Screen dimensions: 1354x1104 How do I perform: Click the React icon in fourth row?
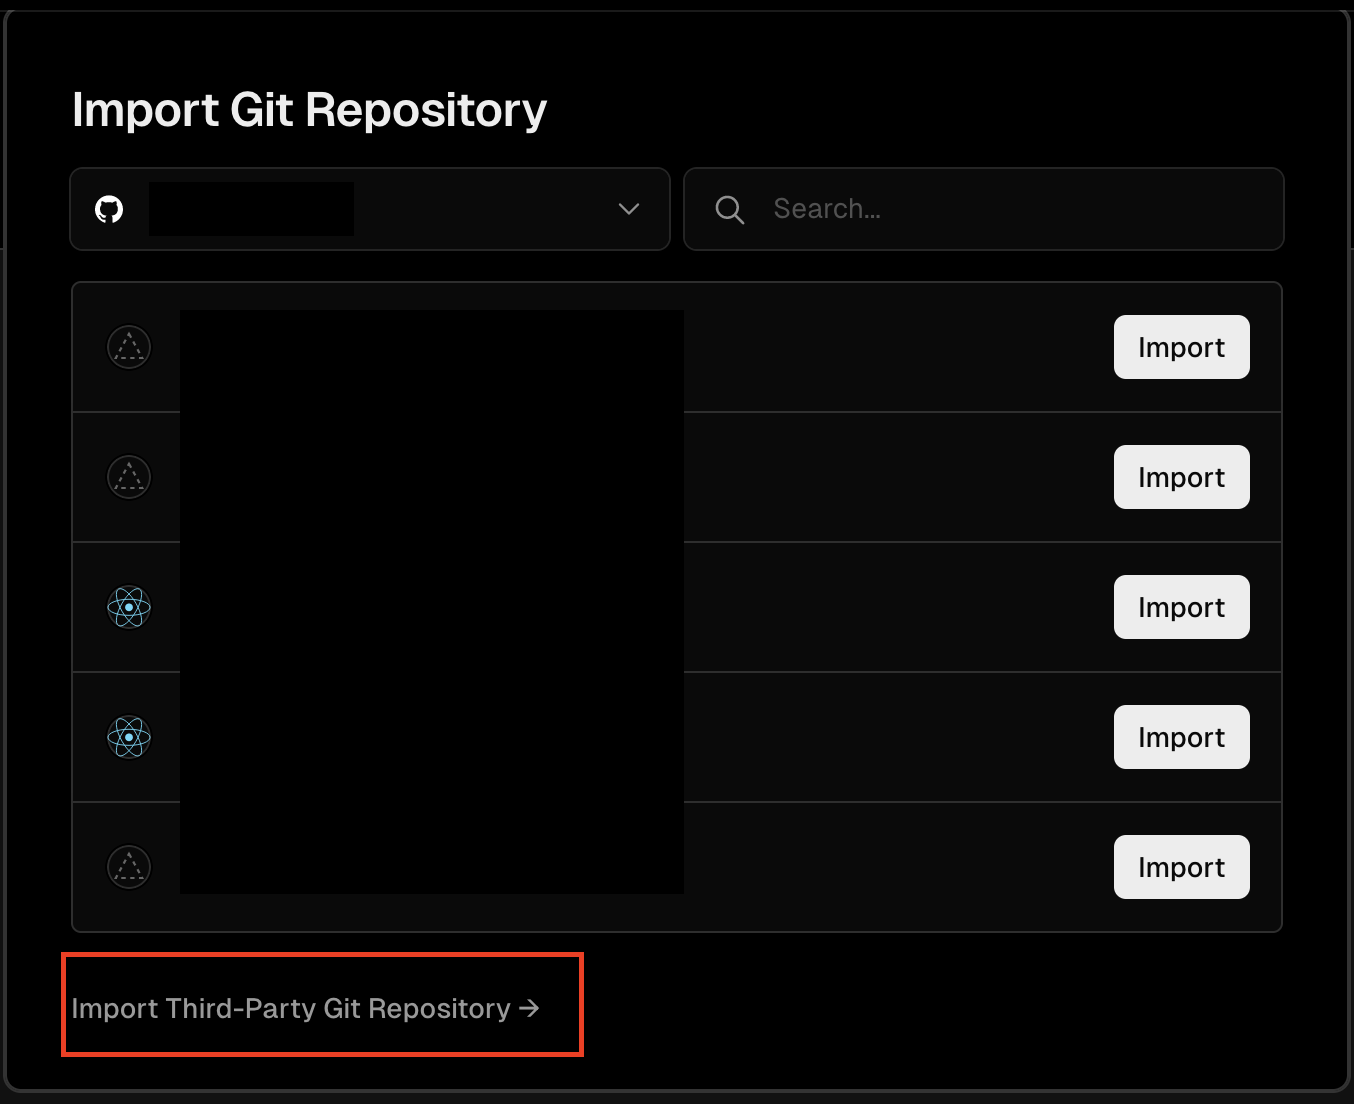tap(129, 737)
